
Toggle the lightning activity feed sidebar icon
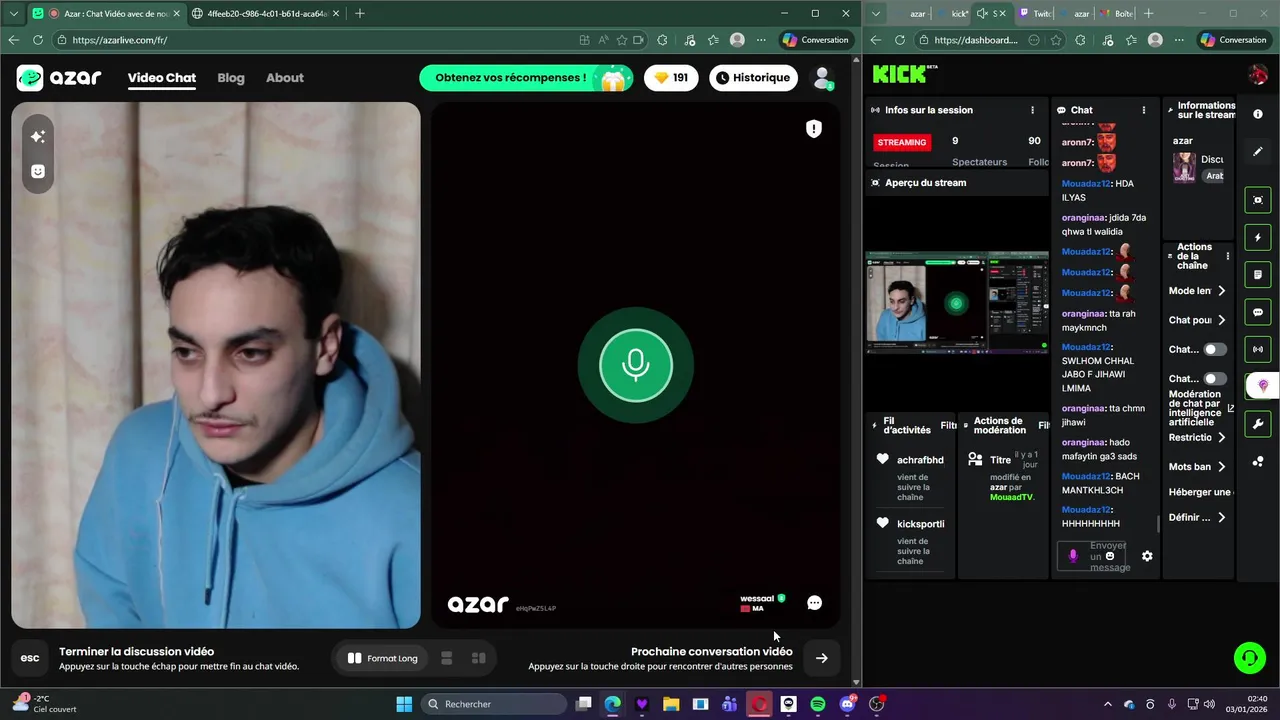(x=1258, y=237)
